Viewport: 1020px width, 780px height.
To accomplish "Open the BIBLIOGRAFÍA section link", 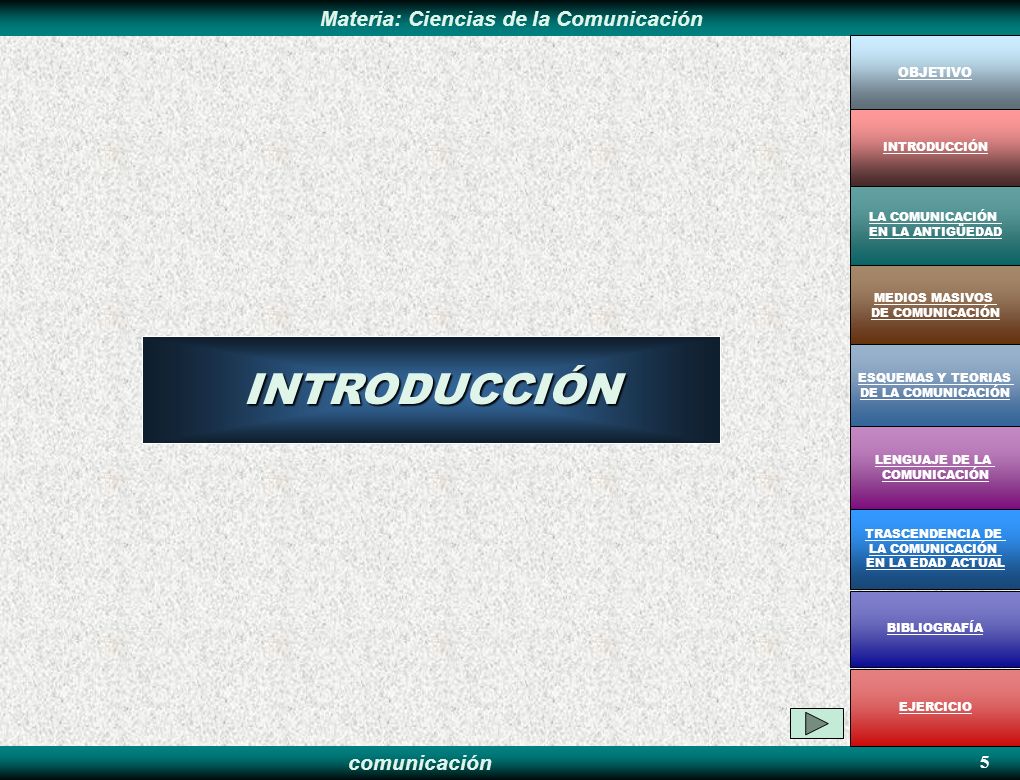I will click(x=935, y=627).
